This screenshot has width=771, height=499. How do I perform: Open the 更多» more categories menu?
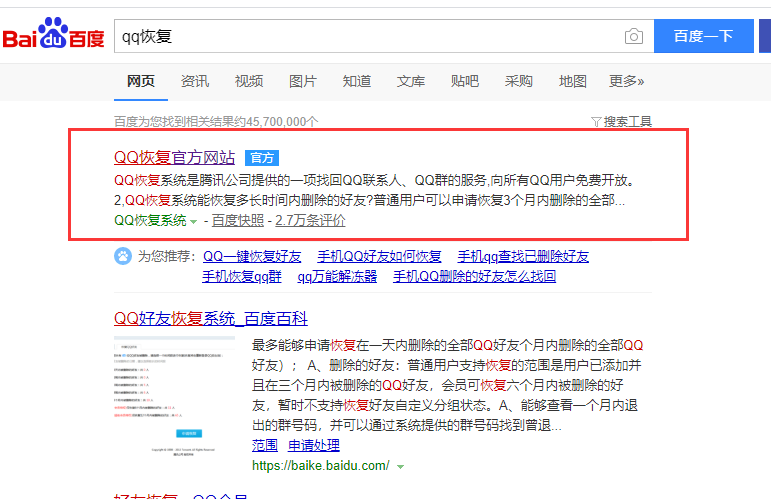[x=626, y=81]
